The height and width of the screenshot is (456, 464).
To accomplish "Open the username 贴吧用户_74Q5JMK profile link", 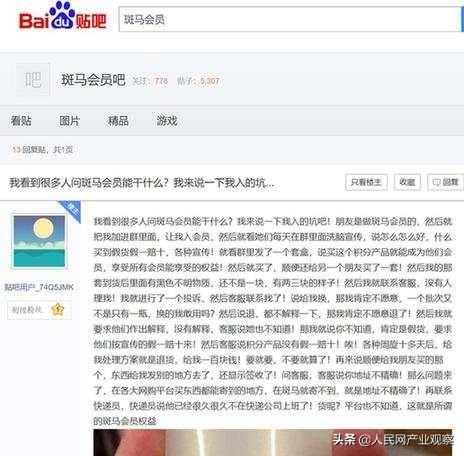I will click(x=39, y=287).
